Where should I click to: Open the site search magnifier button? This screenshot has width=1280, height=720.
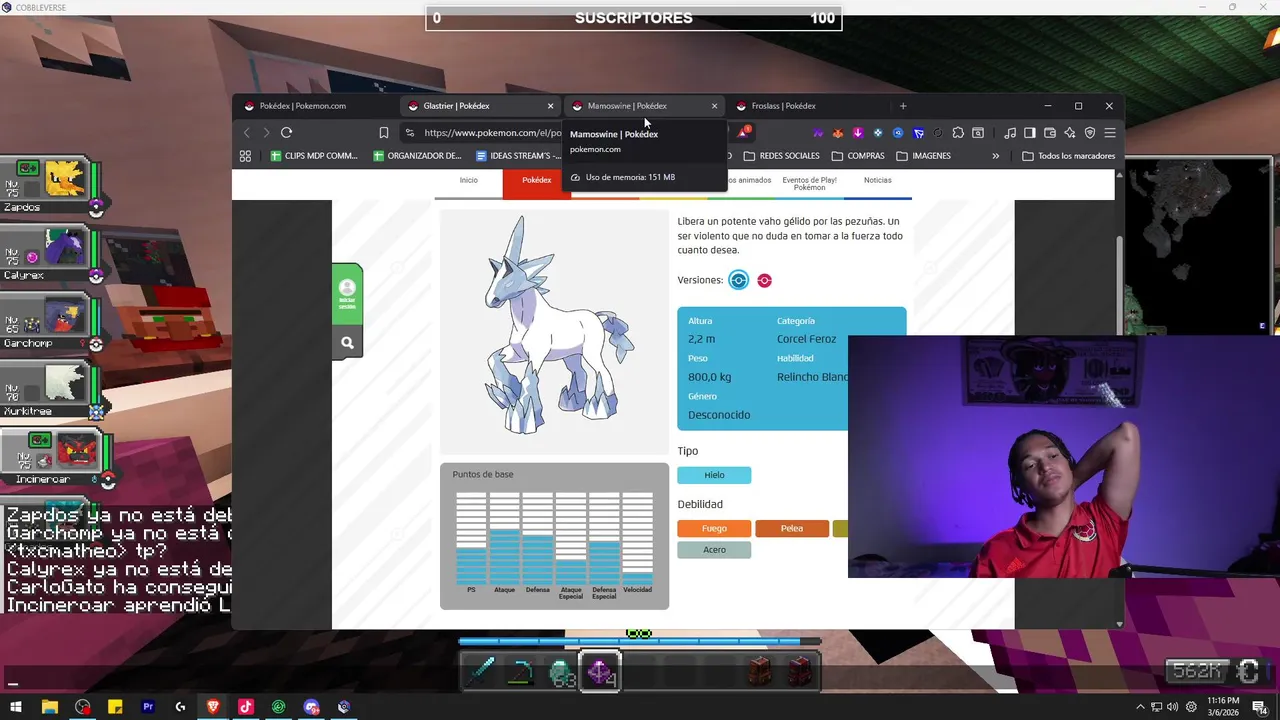coord(347,343)
